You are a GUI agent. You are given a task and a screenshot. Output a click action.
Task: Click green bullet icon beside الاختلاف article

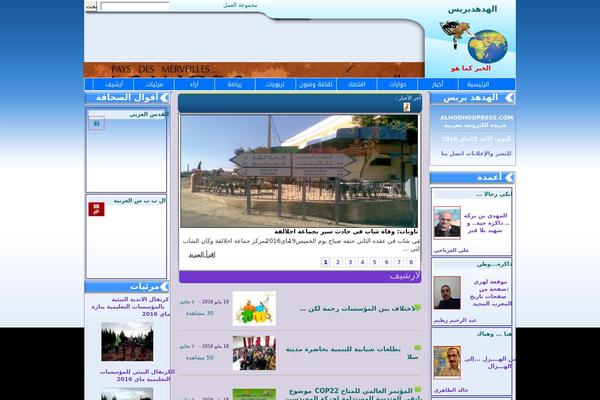pyautogui.click(x=417, y=307)
